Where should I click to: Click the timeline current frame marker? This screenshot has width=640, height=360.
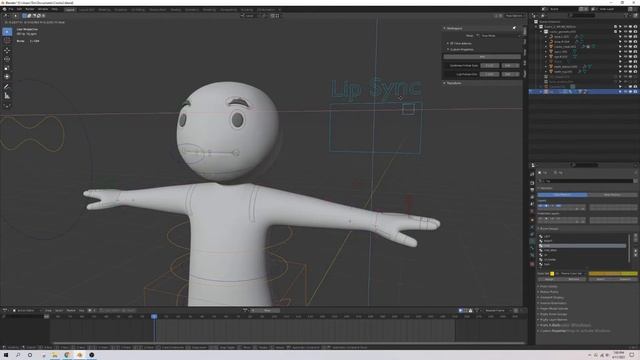pyautogui.click(x=154, y=316)
